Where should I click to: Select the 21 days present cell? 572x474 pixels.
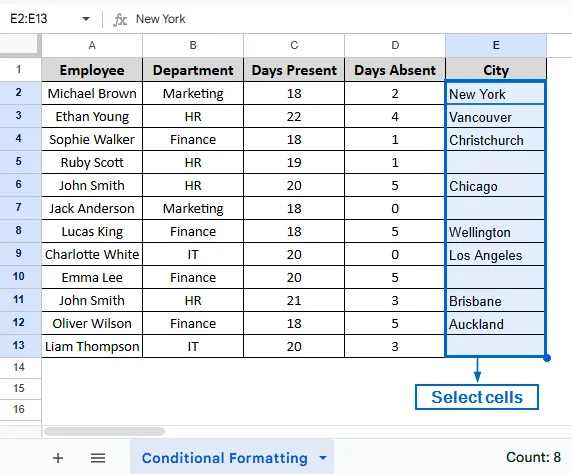tap(294, 300)
